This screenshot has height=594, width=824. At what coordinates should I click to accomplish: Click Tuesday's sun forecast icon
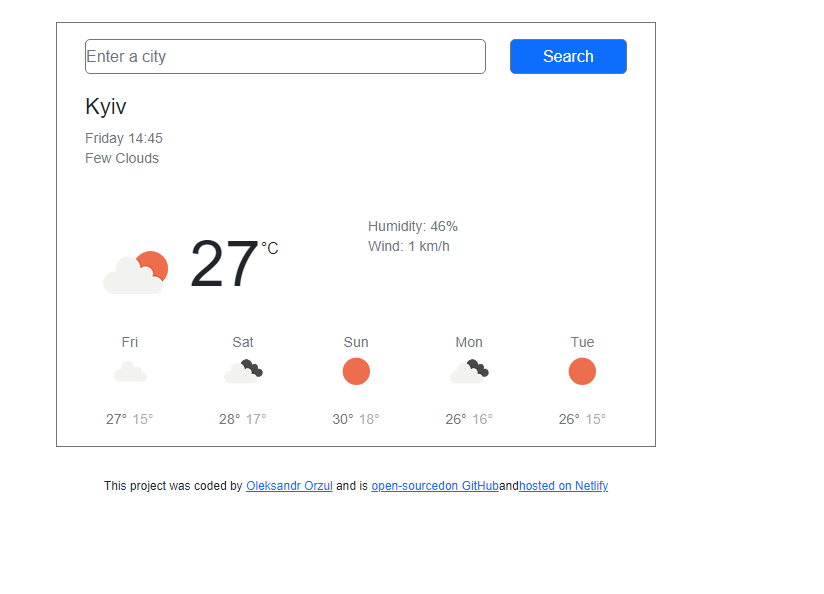click(582, 372)
